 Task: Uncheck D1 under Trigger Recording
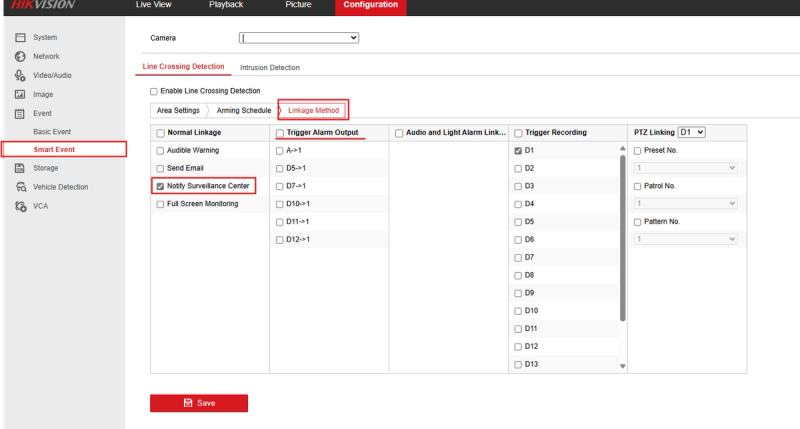pos(518,151)
